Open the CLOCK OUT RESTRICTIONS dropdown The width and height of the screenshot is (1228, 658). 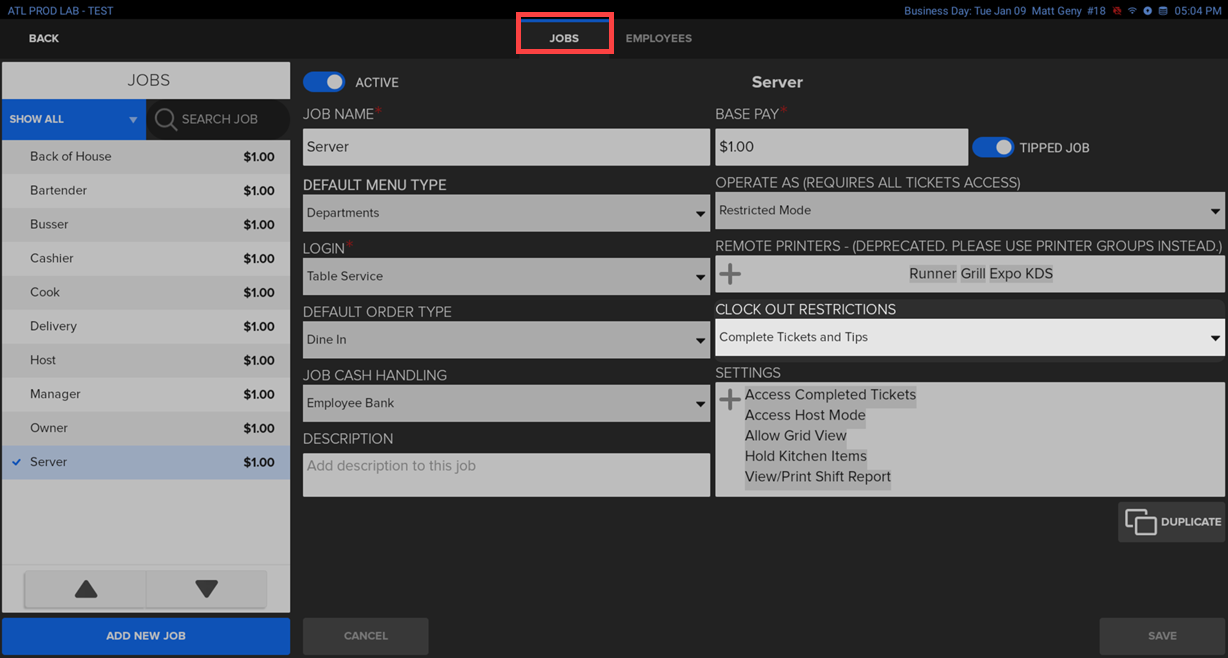[968, 338]
